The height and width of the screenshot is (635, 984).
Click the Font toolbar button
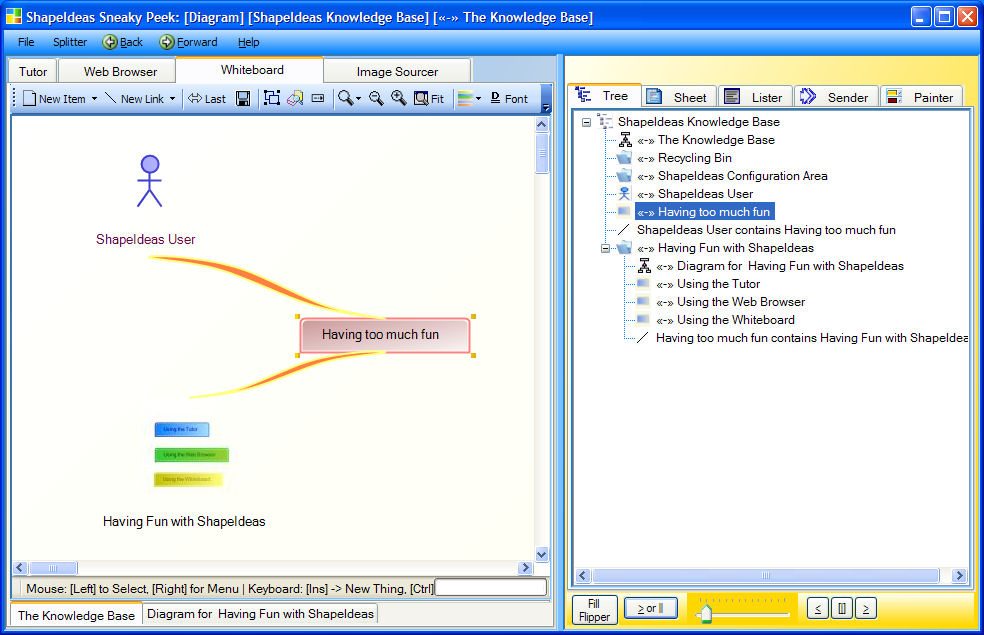click(x=509, y=99)
